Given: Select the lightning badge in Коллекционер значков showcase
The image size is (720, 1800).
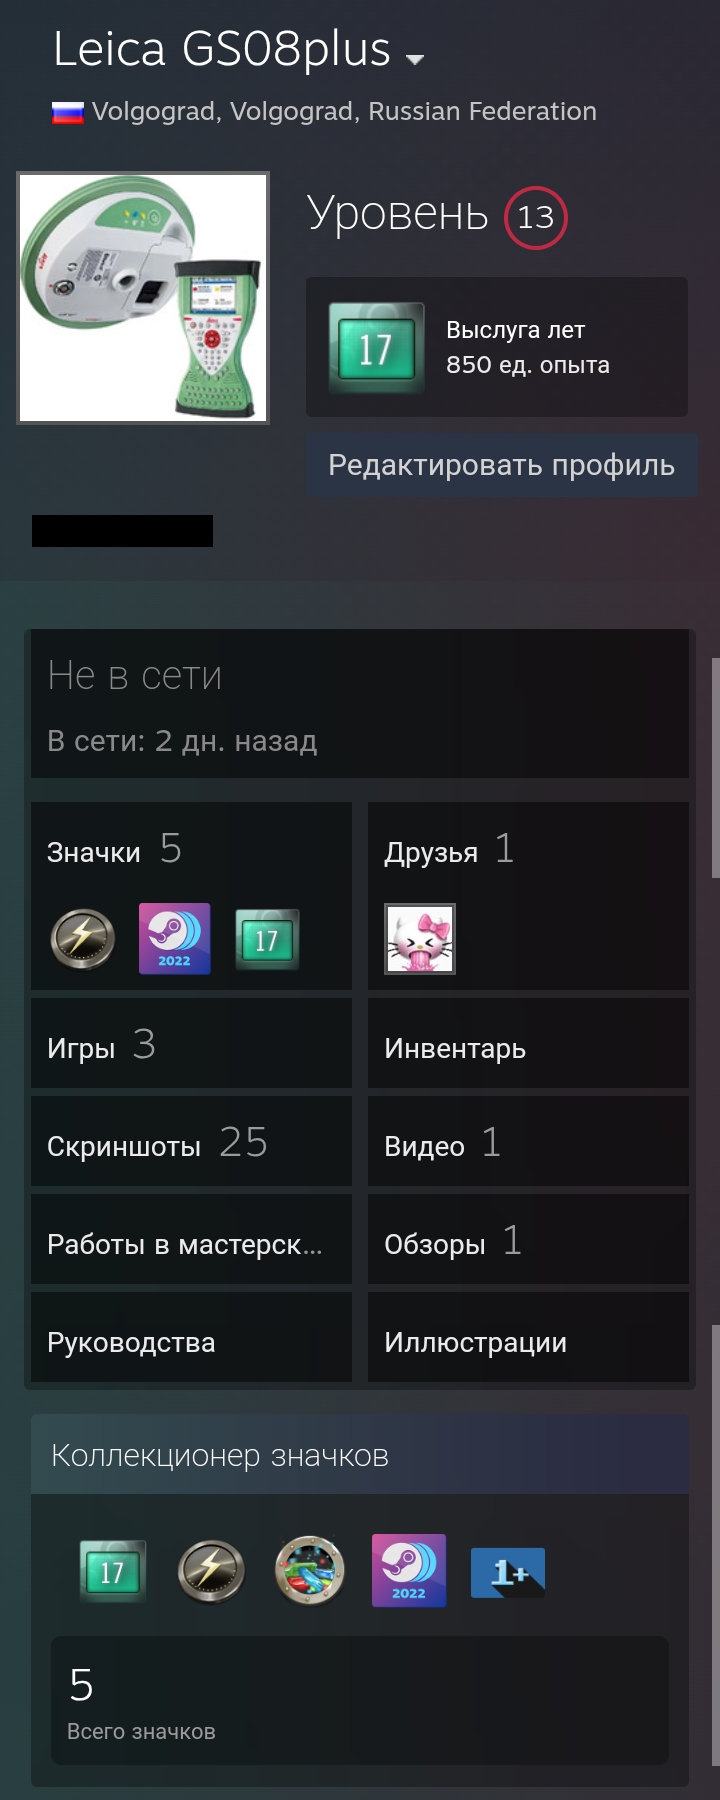Looking at the screenshot, I should click(211, 1572).
